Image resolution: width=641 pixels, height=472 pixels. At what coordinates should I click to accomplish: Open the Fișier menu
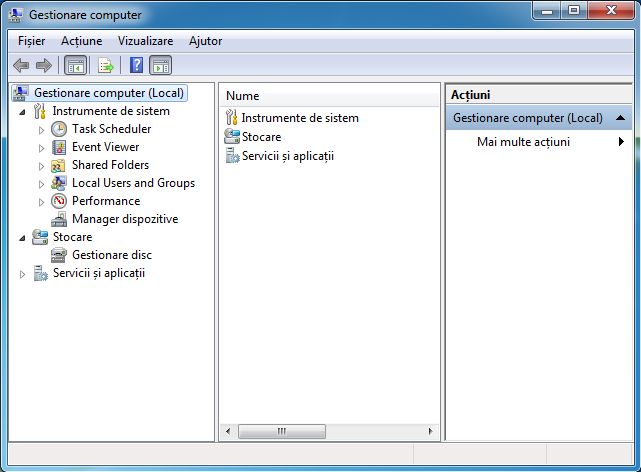tap(31, 41)
